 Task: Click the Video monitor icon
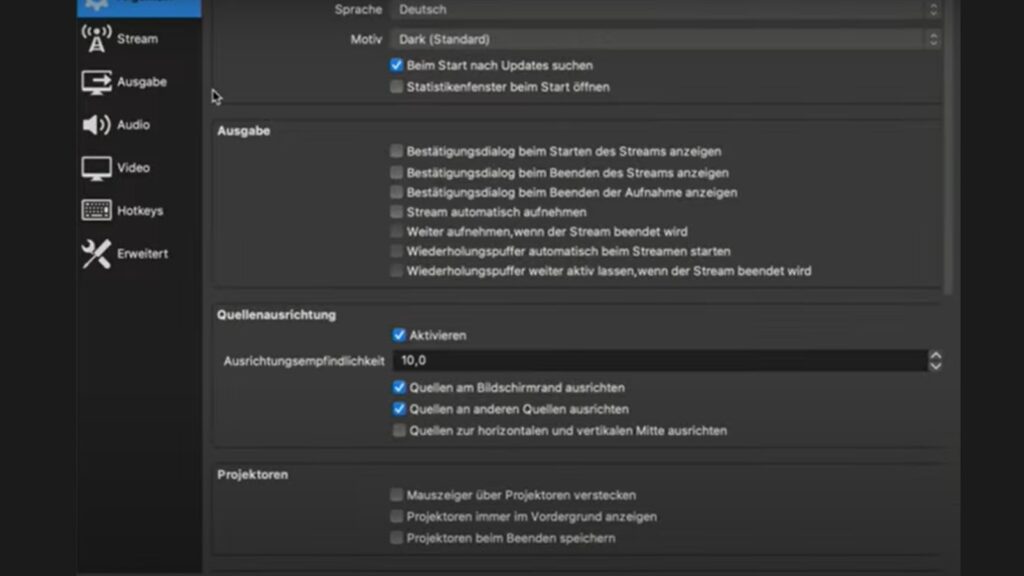point(96,168)
